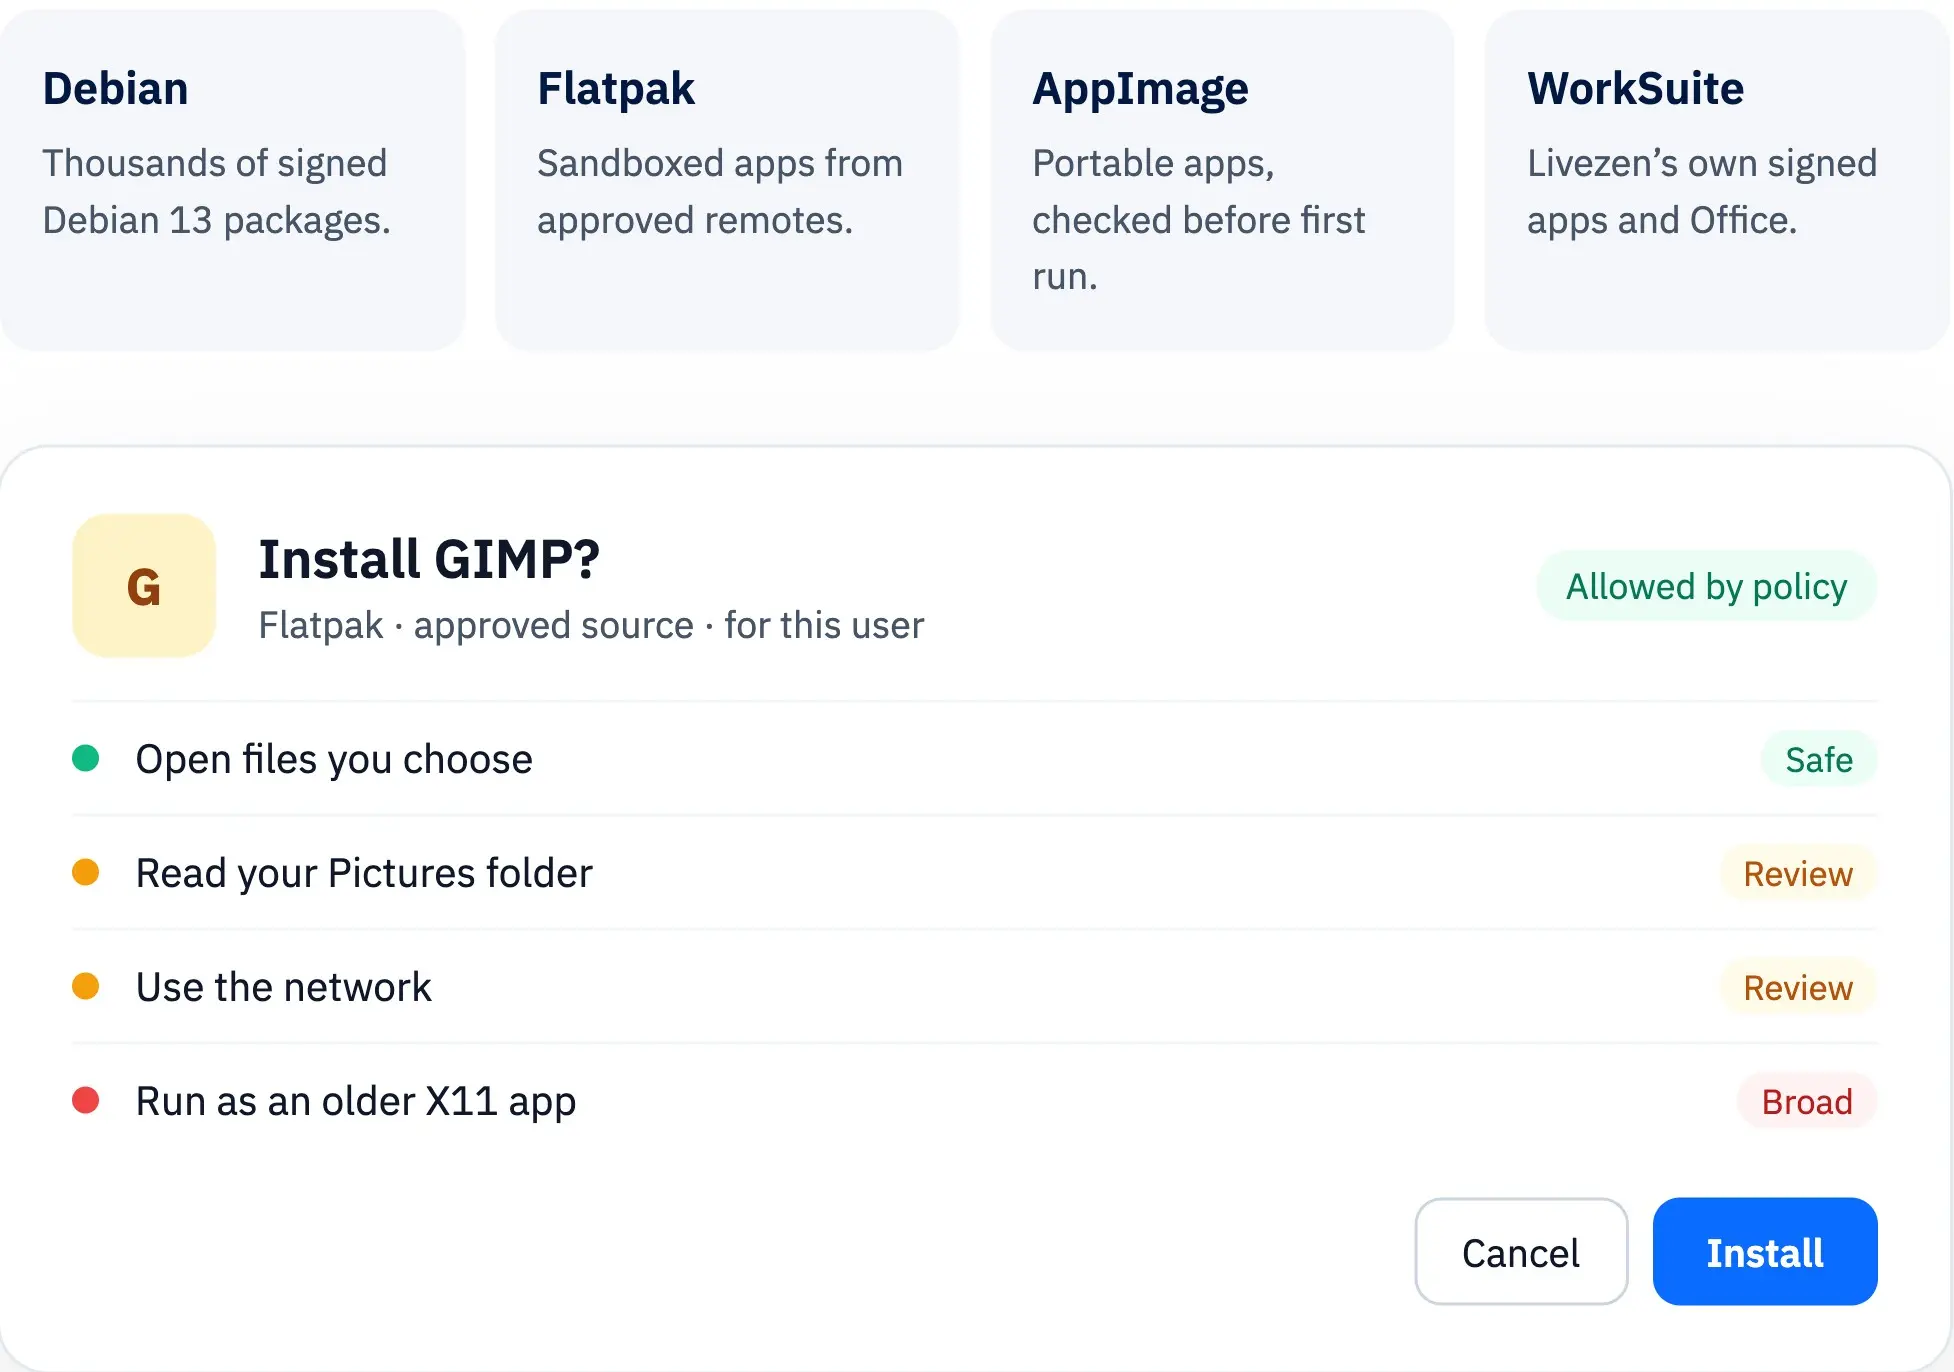
Task: Click orange dot beside Use the network
Action: pos(86,986)
